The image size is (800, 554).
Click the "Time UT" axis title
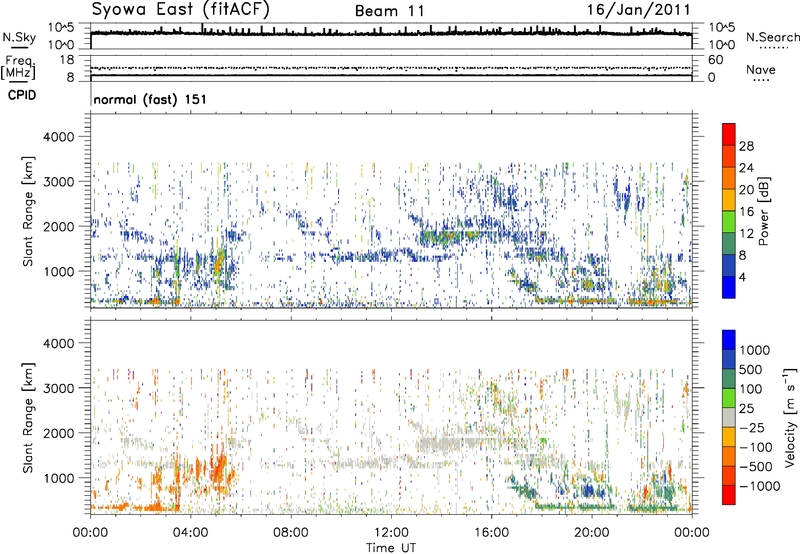[x=391, y=548]
